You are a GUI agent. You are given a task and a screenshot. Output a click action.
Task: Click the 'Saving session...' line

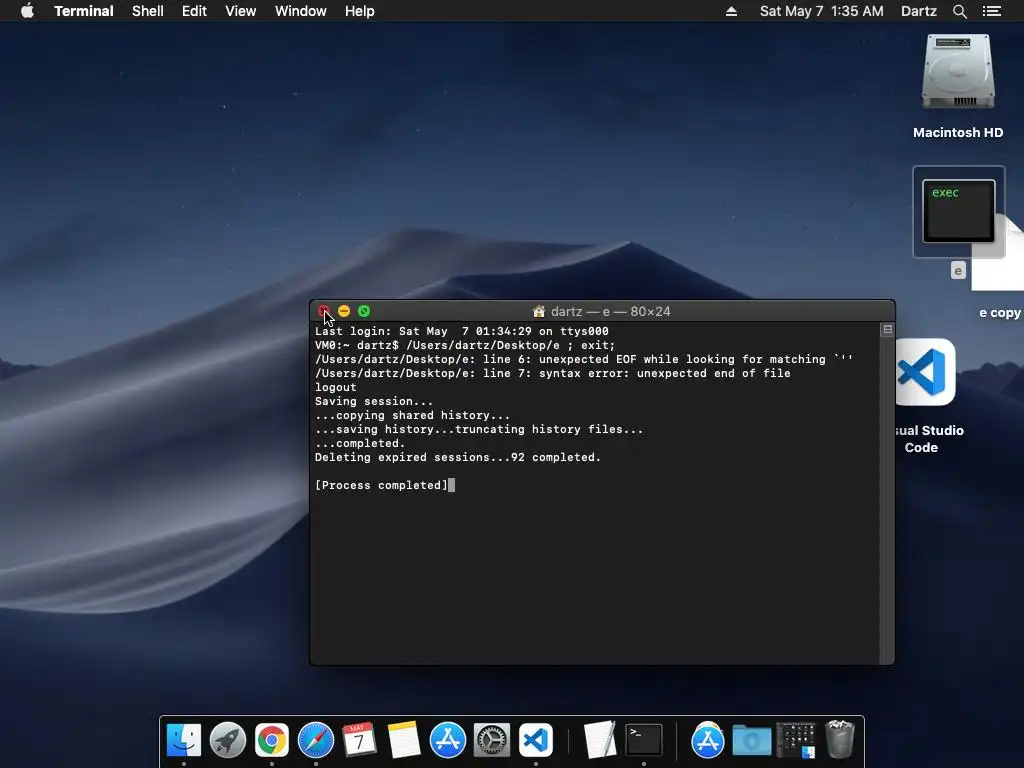pyautogui.click(x=374, y=402)
